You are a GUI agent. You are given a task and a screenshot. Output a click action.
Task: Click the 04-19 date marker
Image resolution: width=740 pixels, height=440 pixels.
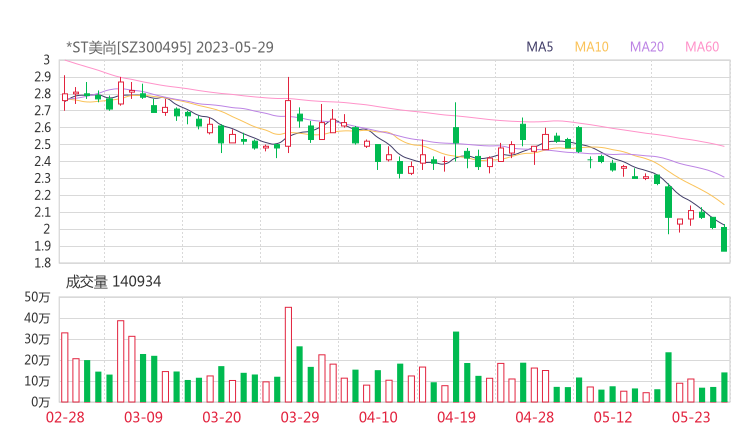[x=455, y=417]
